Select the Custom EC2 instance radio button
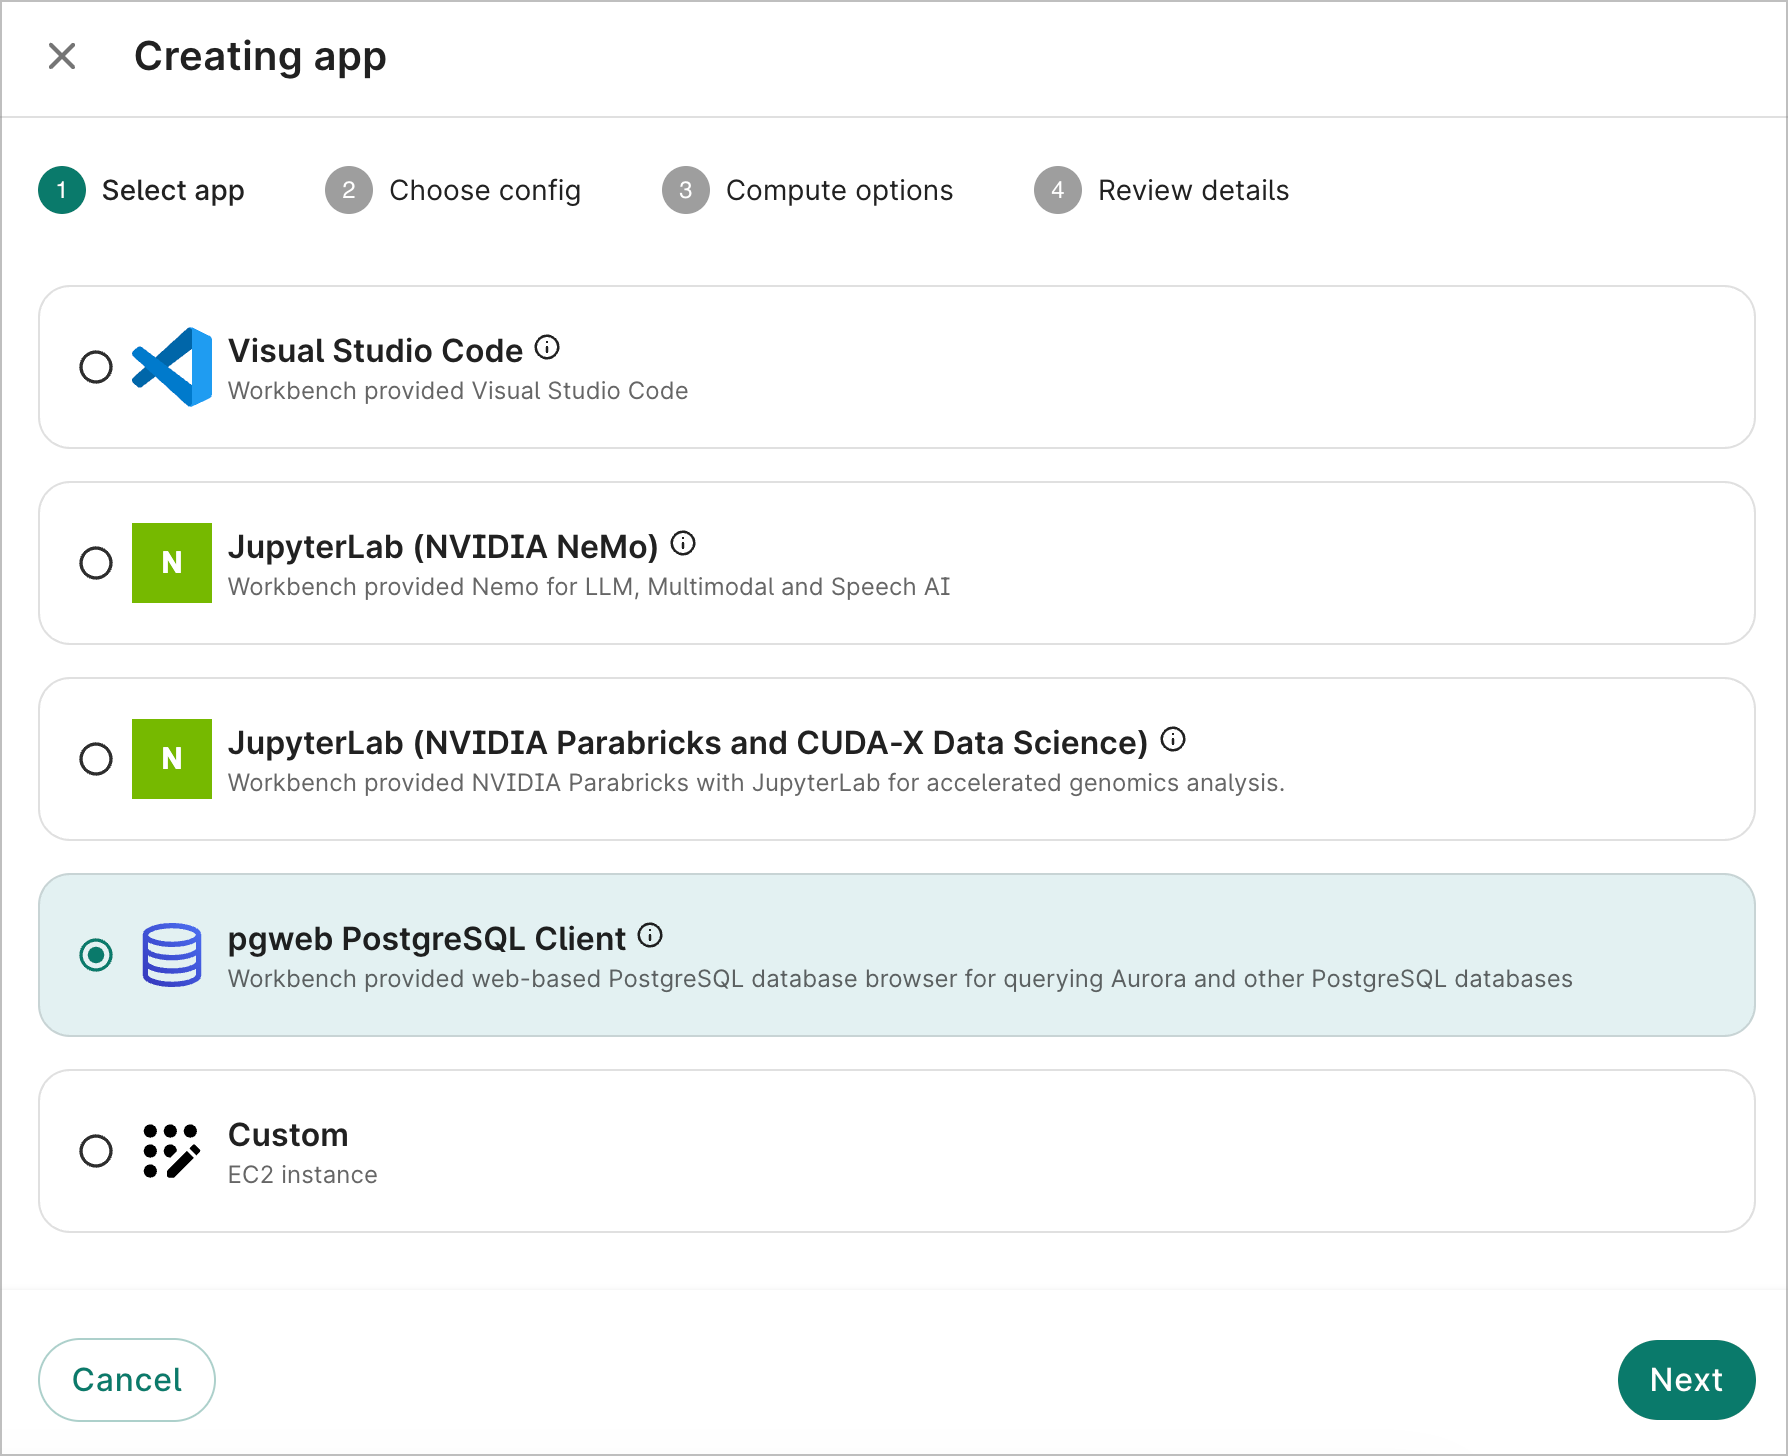The width and height of the screenshot is (1788, 1456). tap(96, 1151)
